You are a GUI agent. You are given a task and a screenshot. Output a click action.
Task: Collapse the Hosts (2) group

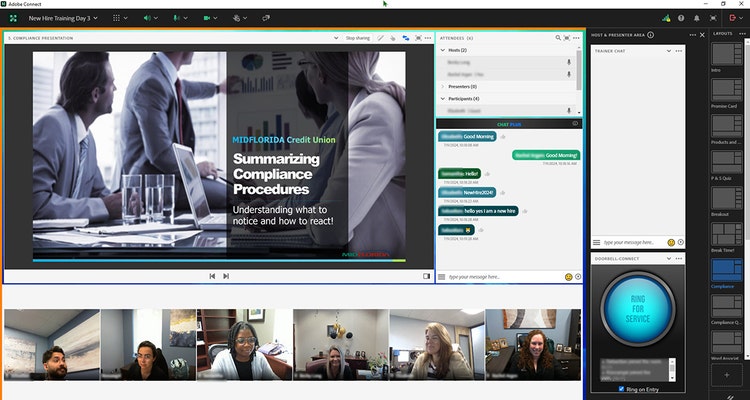click(442, 50)
